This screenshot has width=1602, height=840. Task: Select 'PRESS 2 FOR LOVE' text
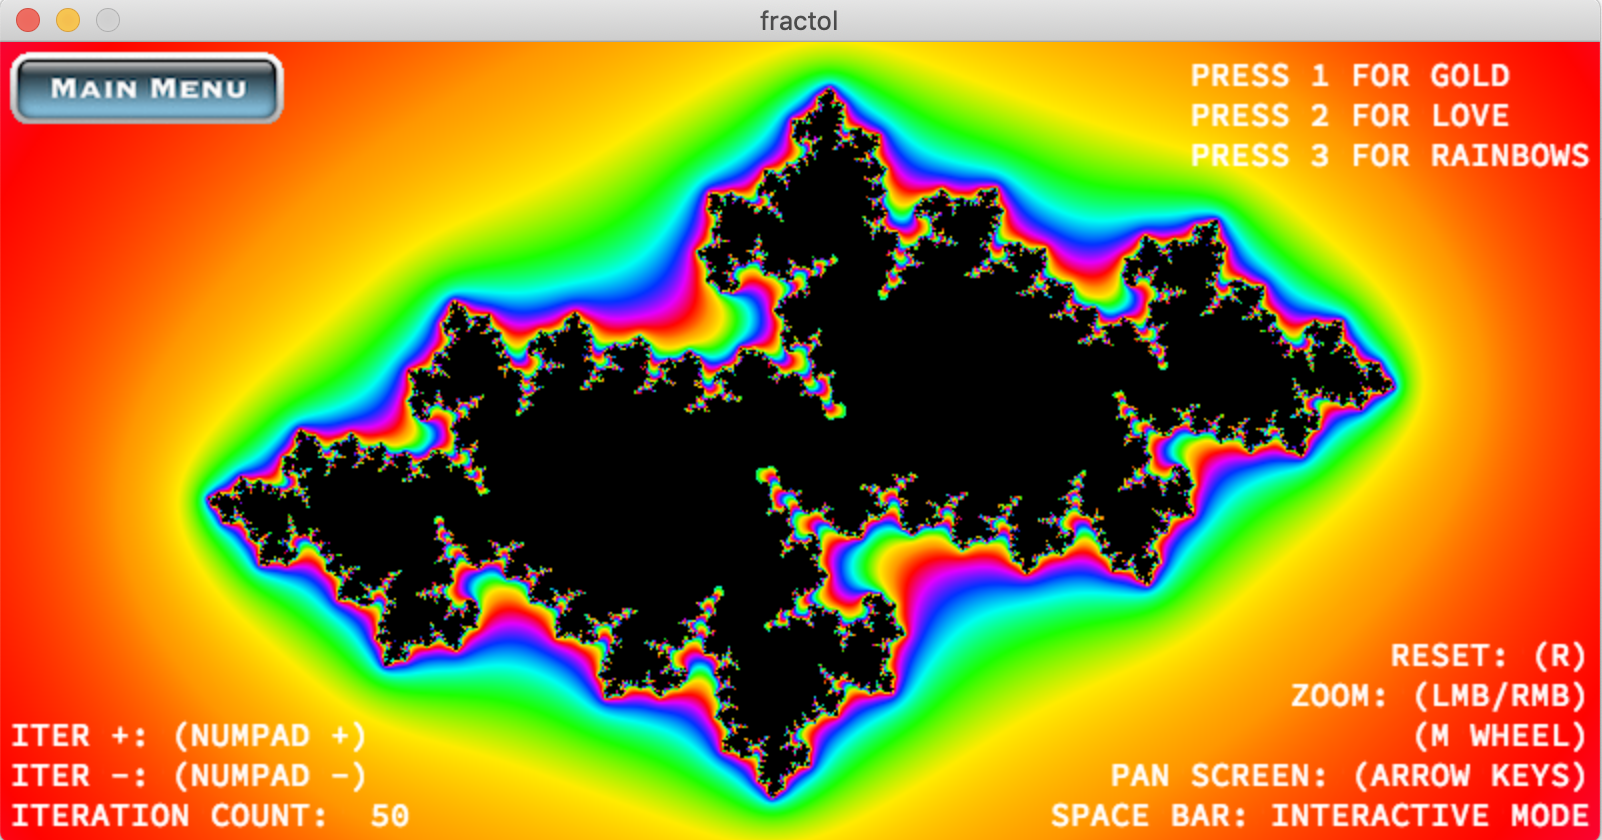coord(1350,116)
